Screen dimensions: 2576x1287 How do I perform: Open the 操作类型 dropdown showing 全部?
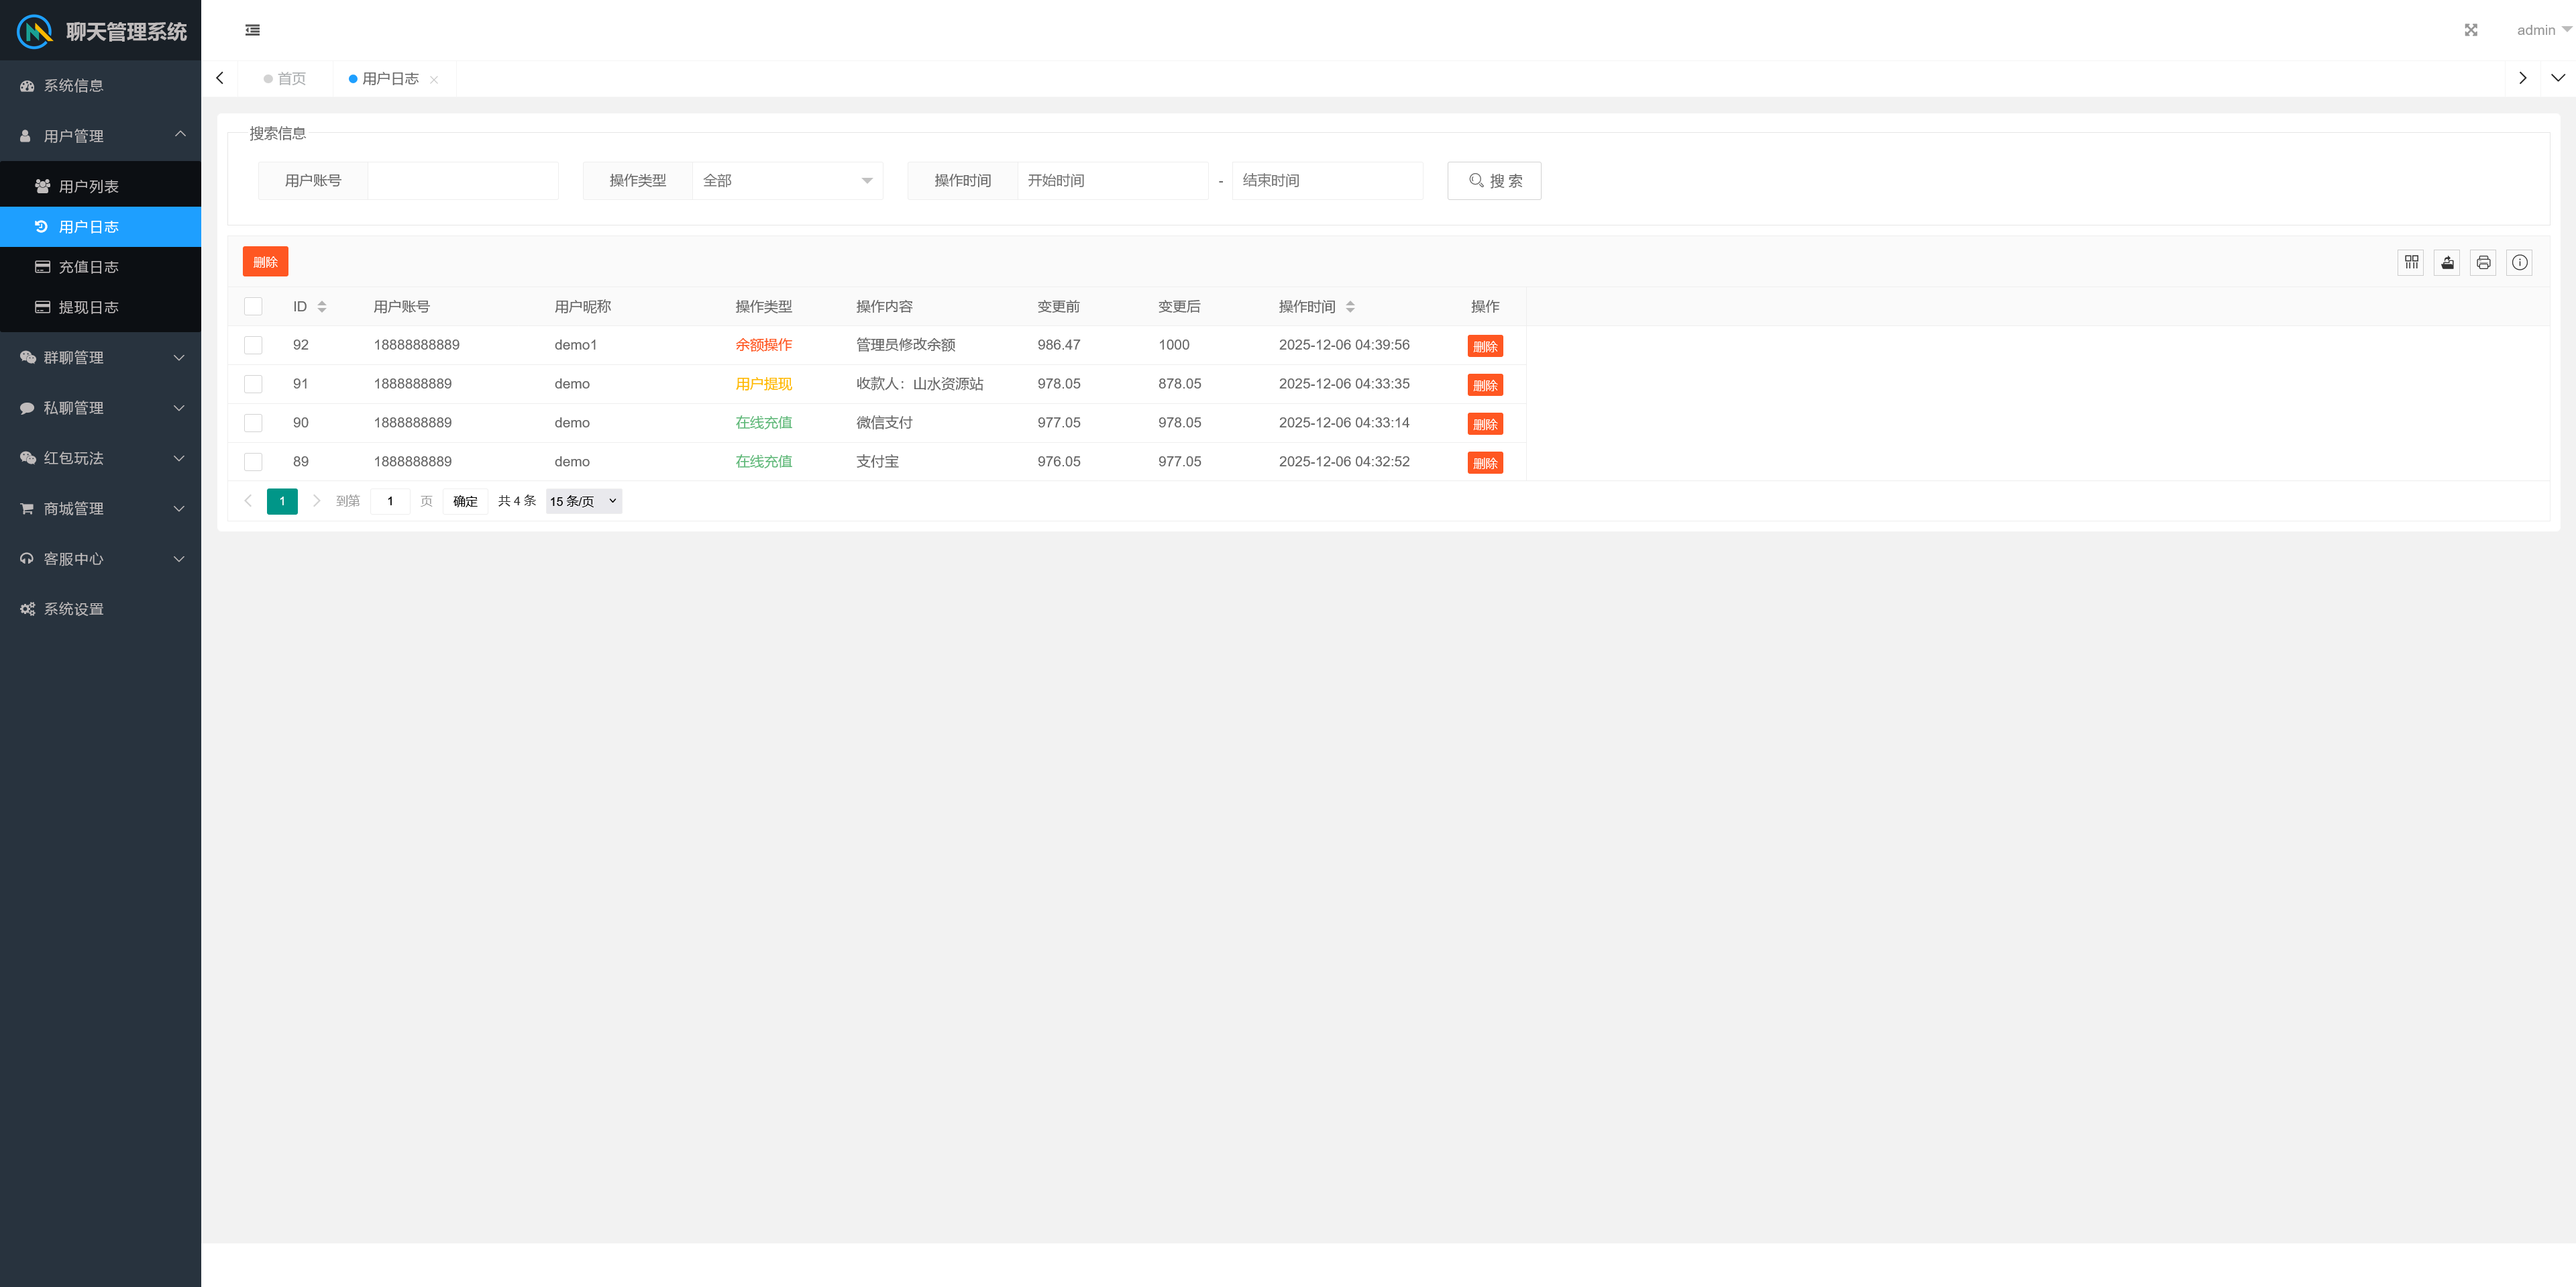coord(786,181)
